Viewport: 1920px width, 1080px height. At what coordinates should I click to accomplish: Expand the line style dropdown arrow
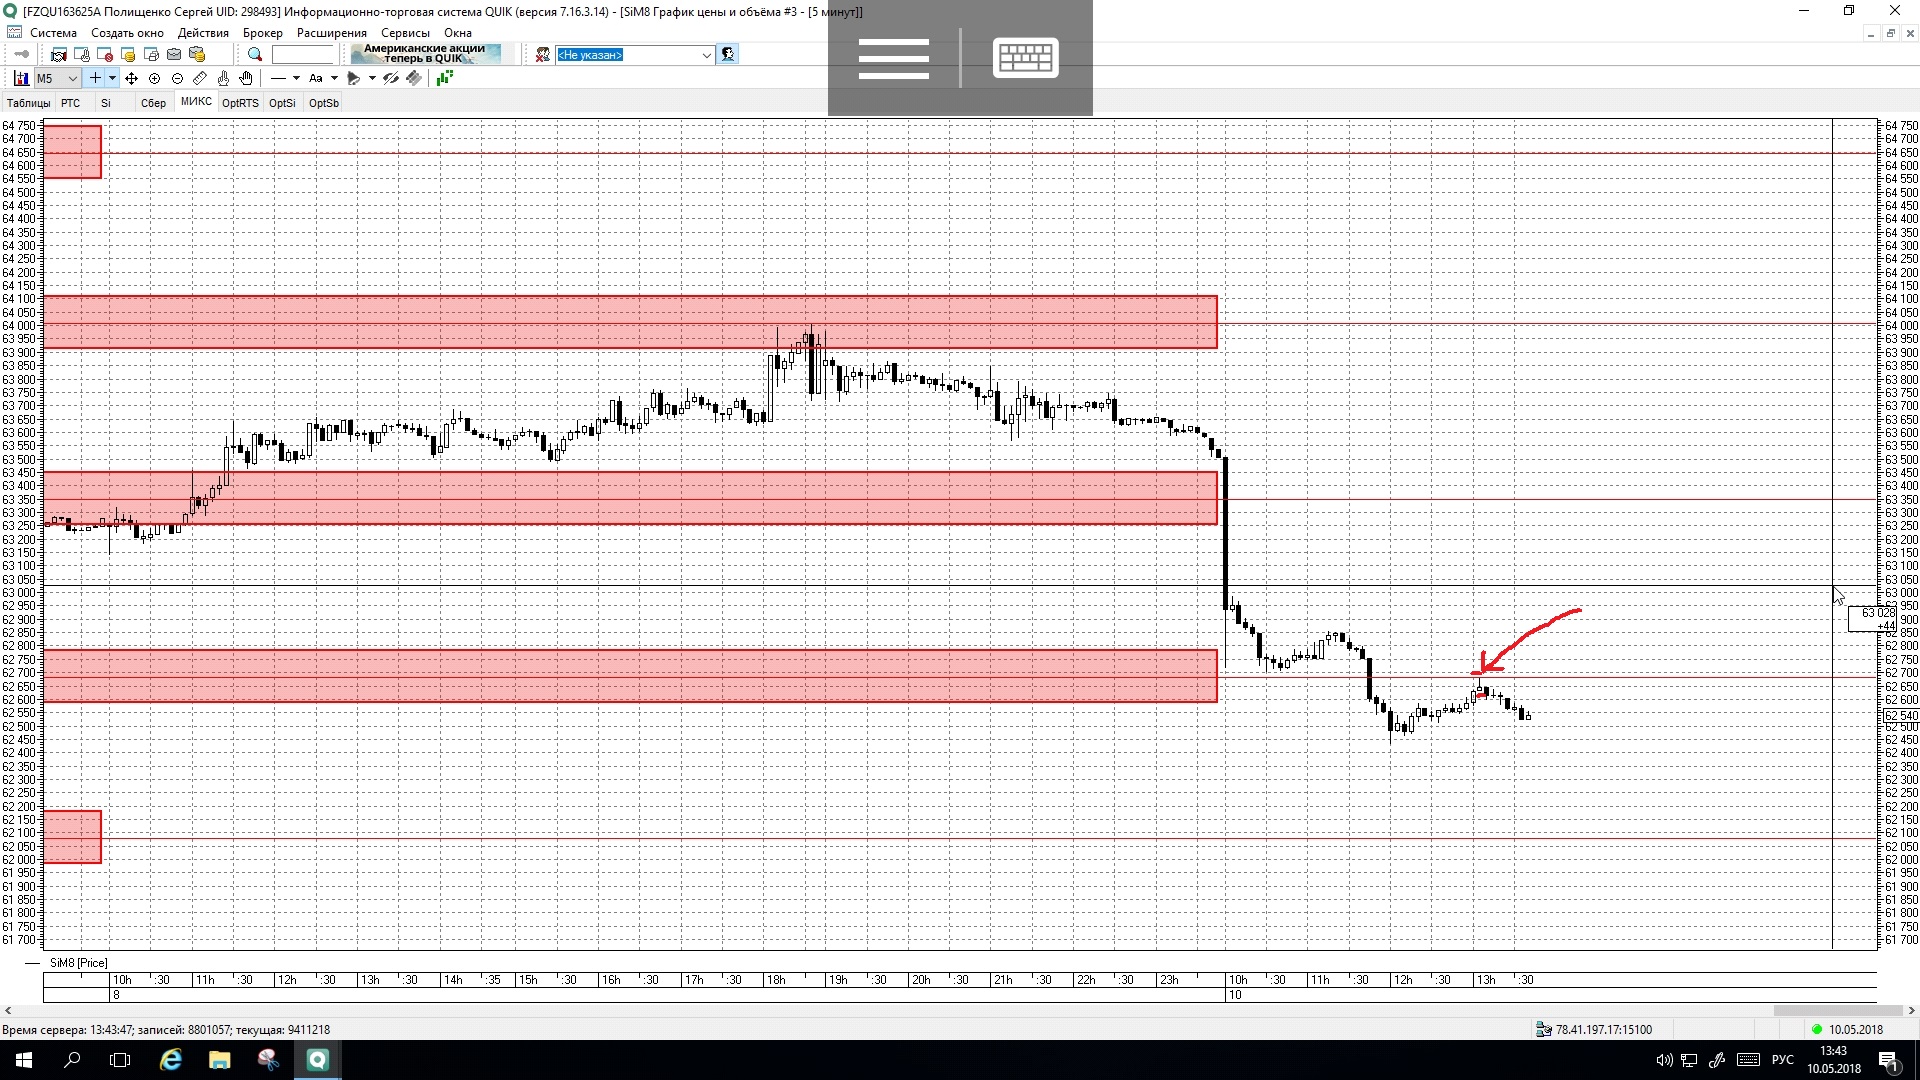point(296,78)
